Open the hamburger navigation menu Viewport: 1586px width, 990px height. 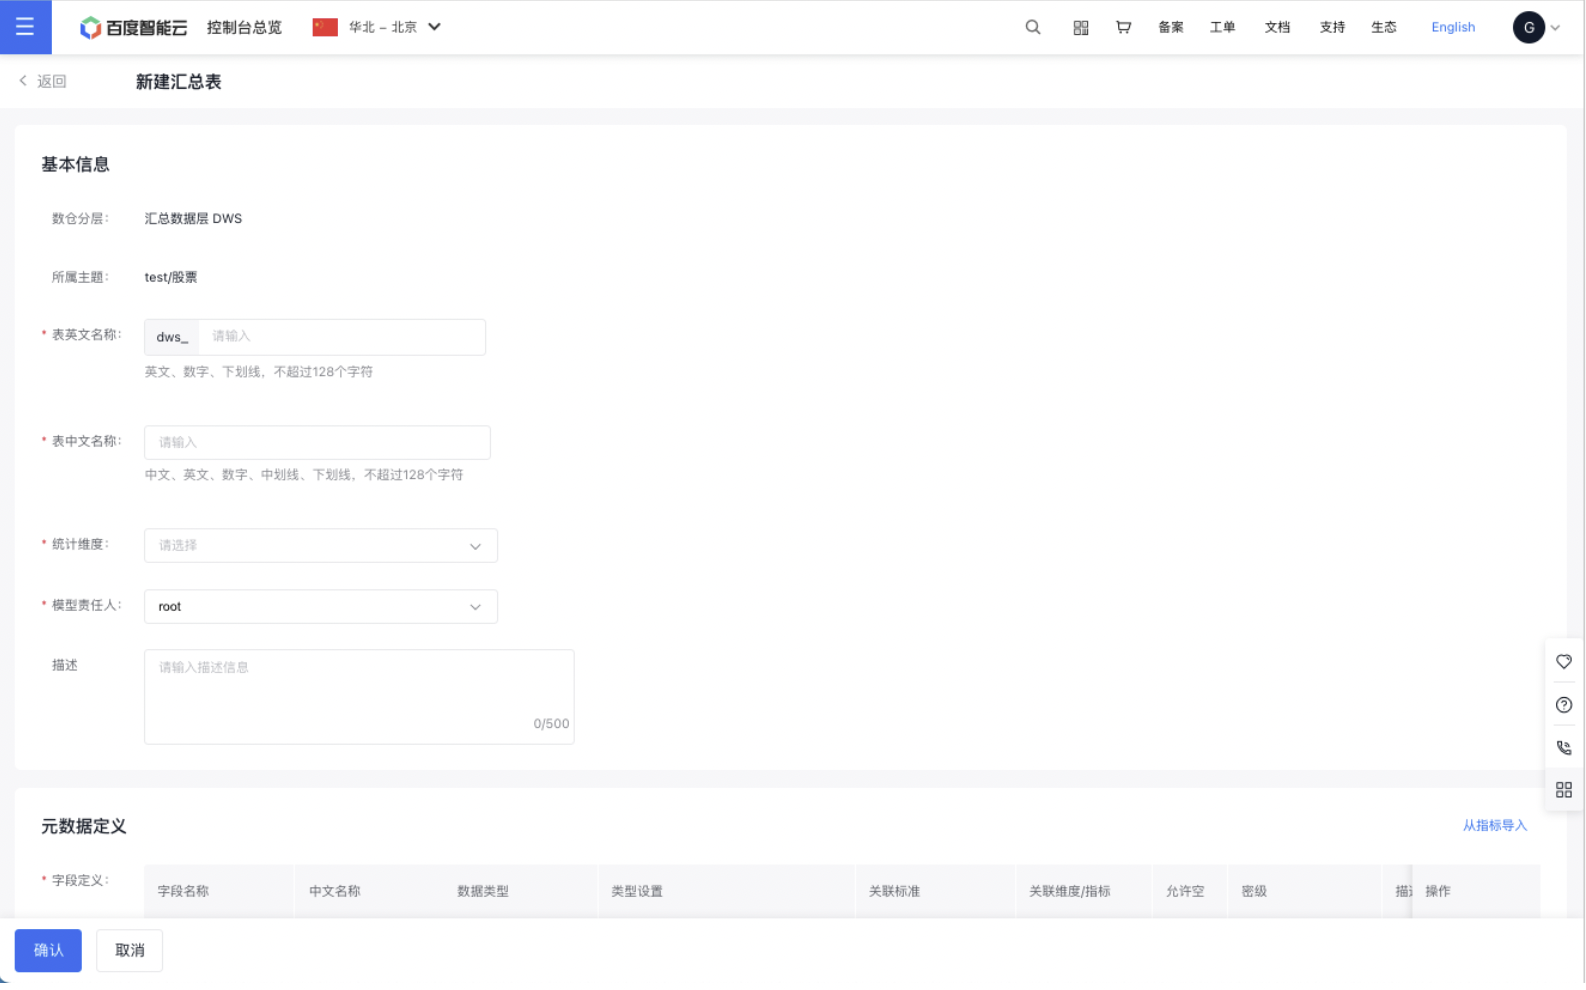25,27
